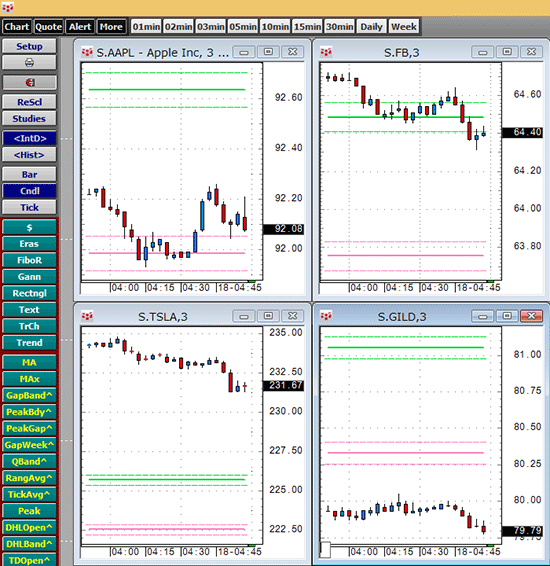Select the 02min timeframe
The width and height of the screenshot is (550, 566).
[179, 27]
